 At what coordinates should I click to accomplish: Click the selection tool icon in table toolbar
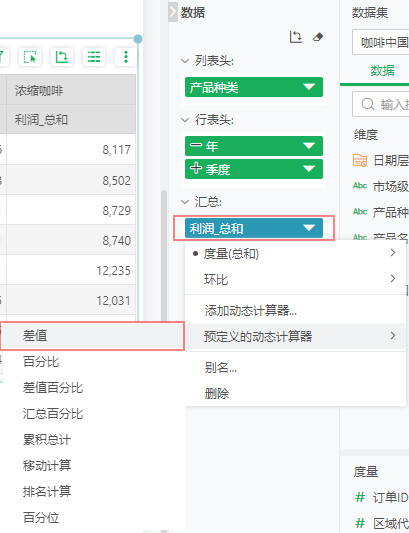tap(30, 57)
